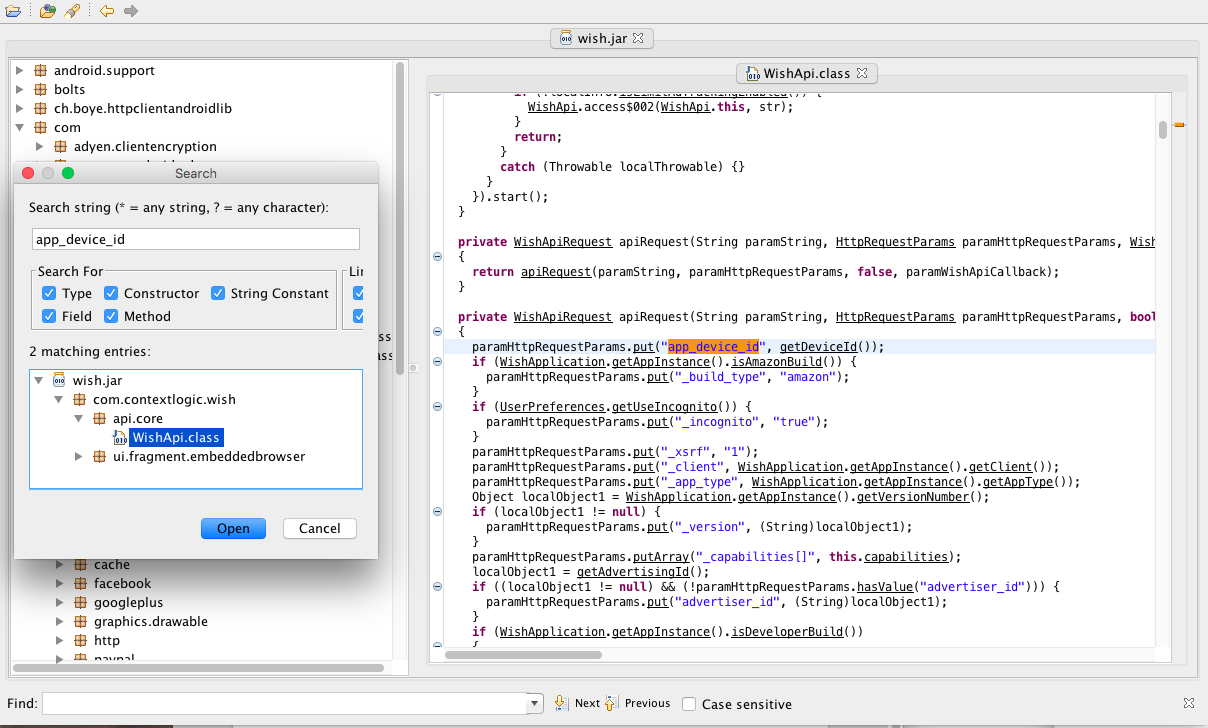The width and height of the screenshot is (1208, 728).
Task: Click package icon of com.contextlogic.wish result
Action: point(79,400)
